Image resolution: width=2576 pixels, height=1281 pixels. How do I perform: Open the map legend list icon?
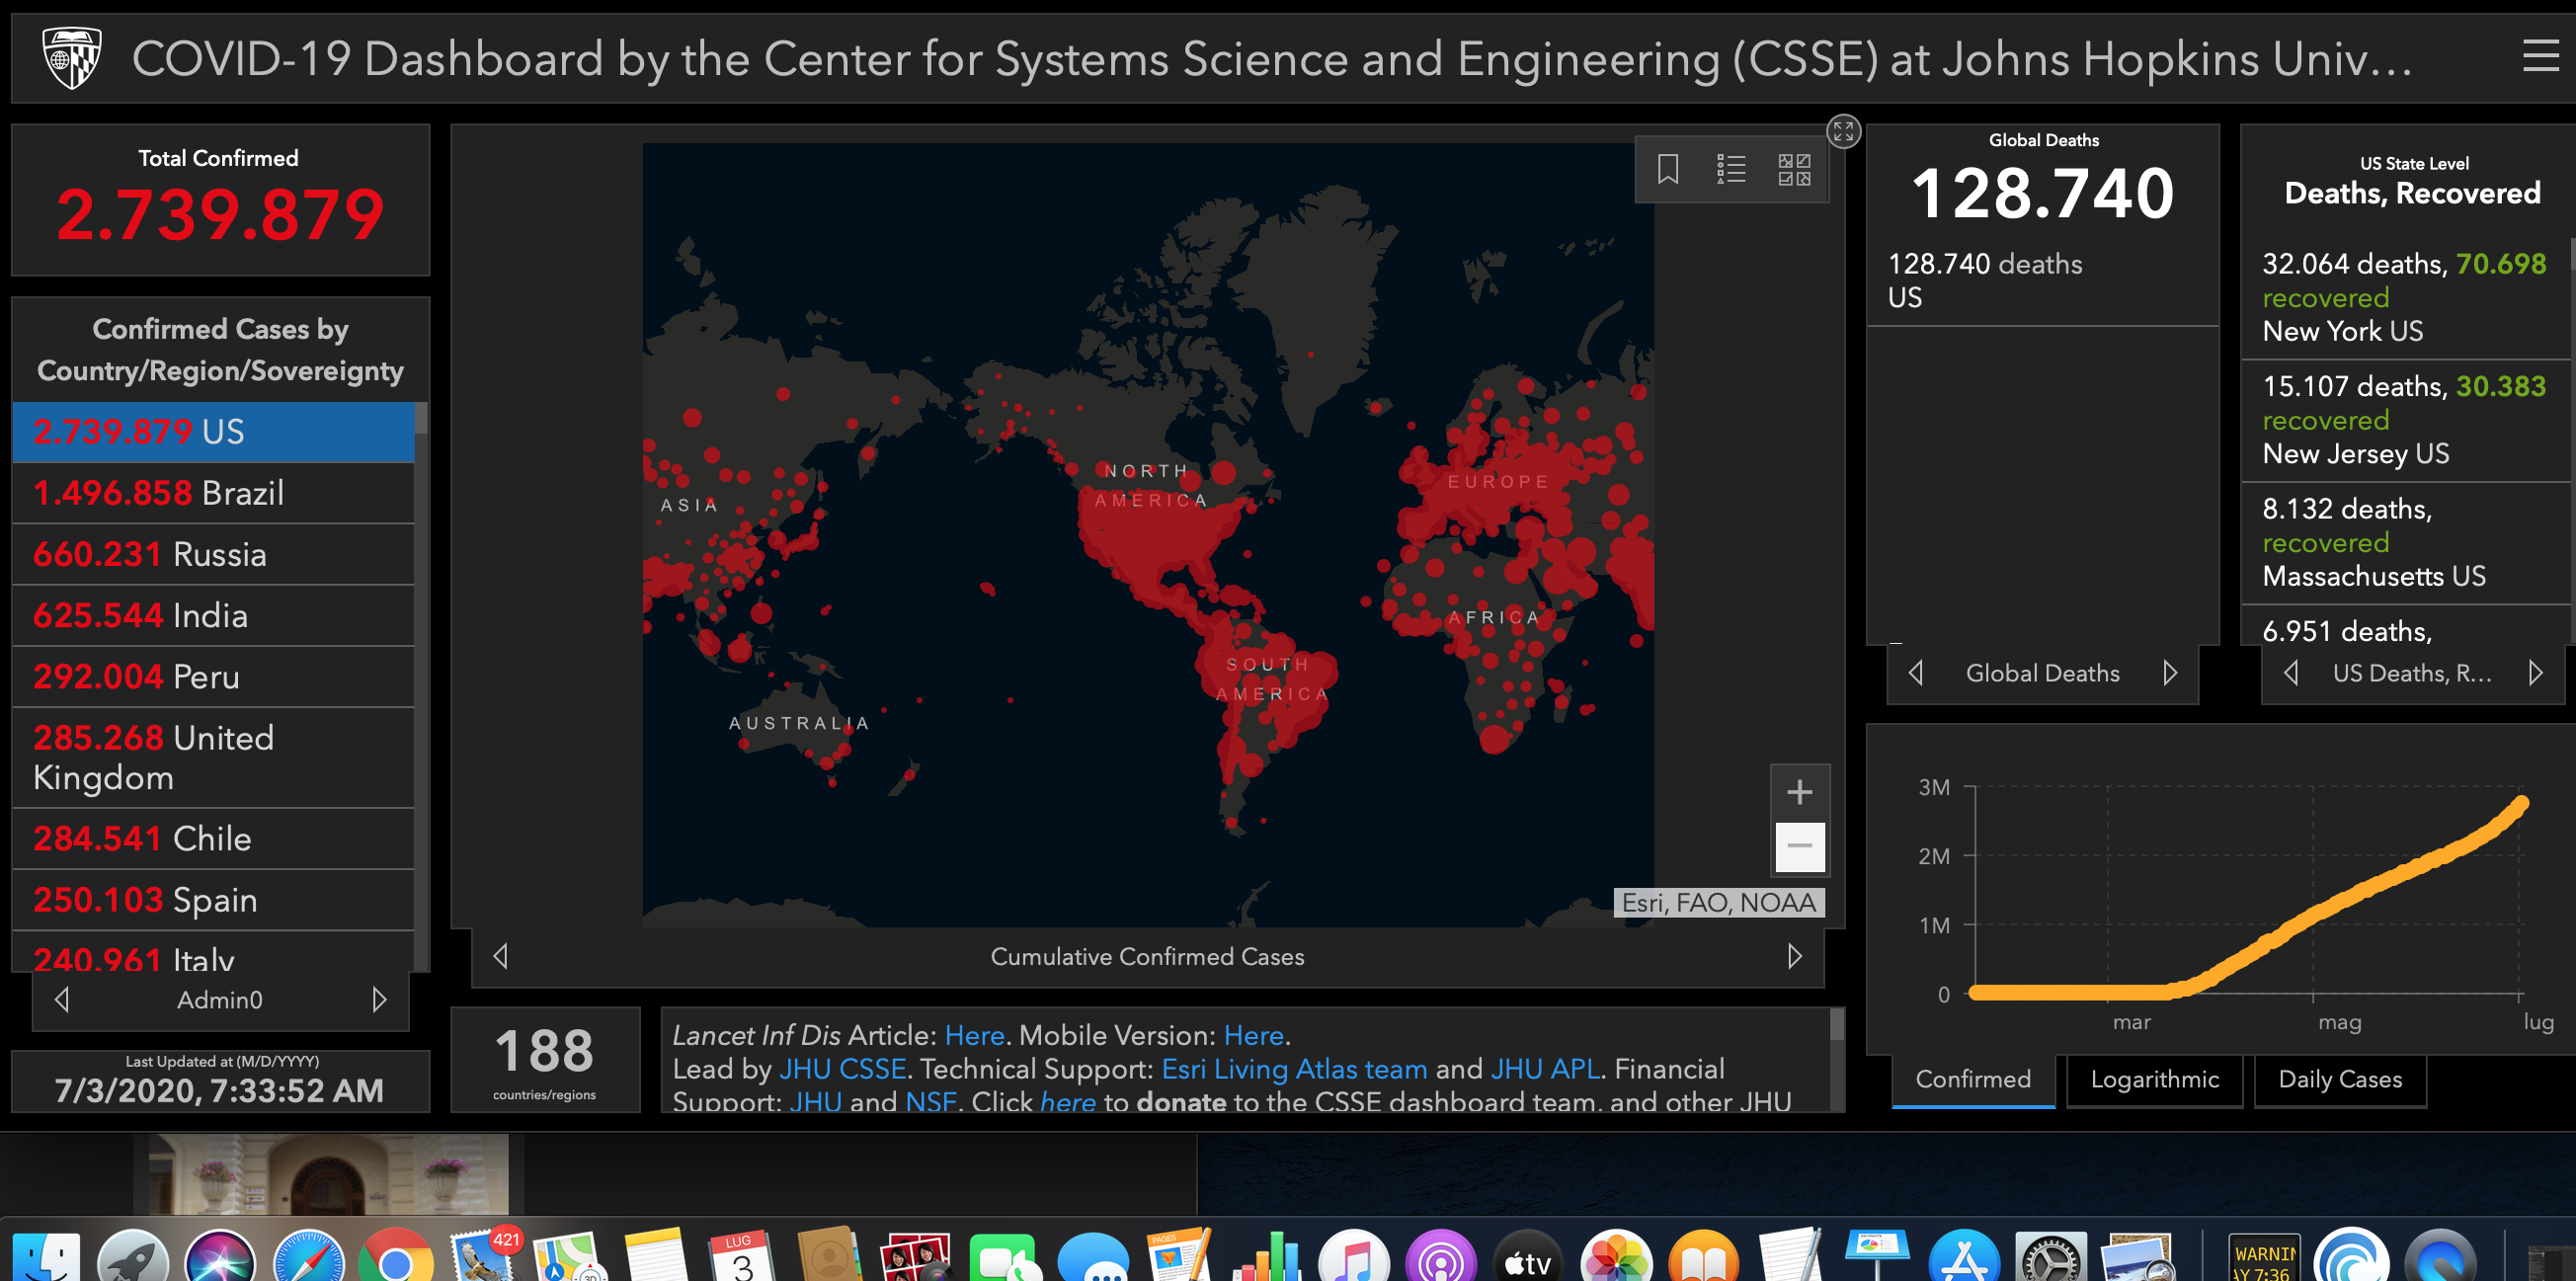pos(1730,169)
